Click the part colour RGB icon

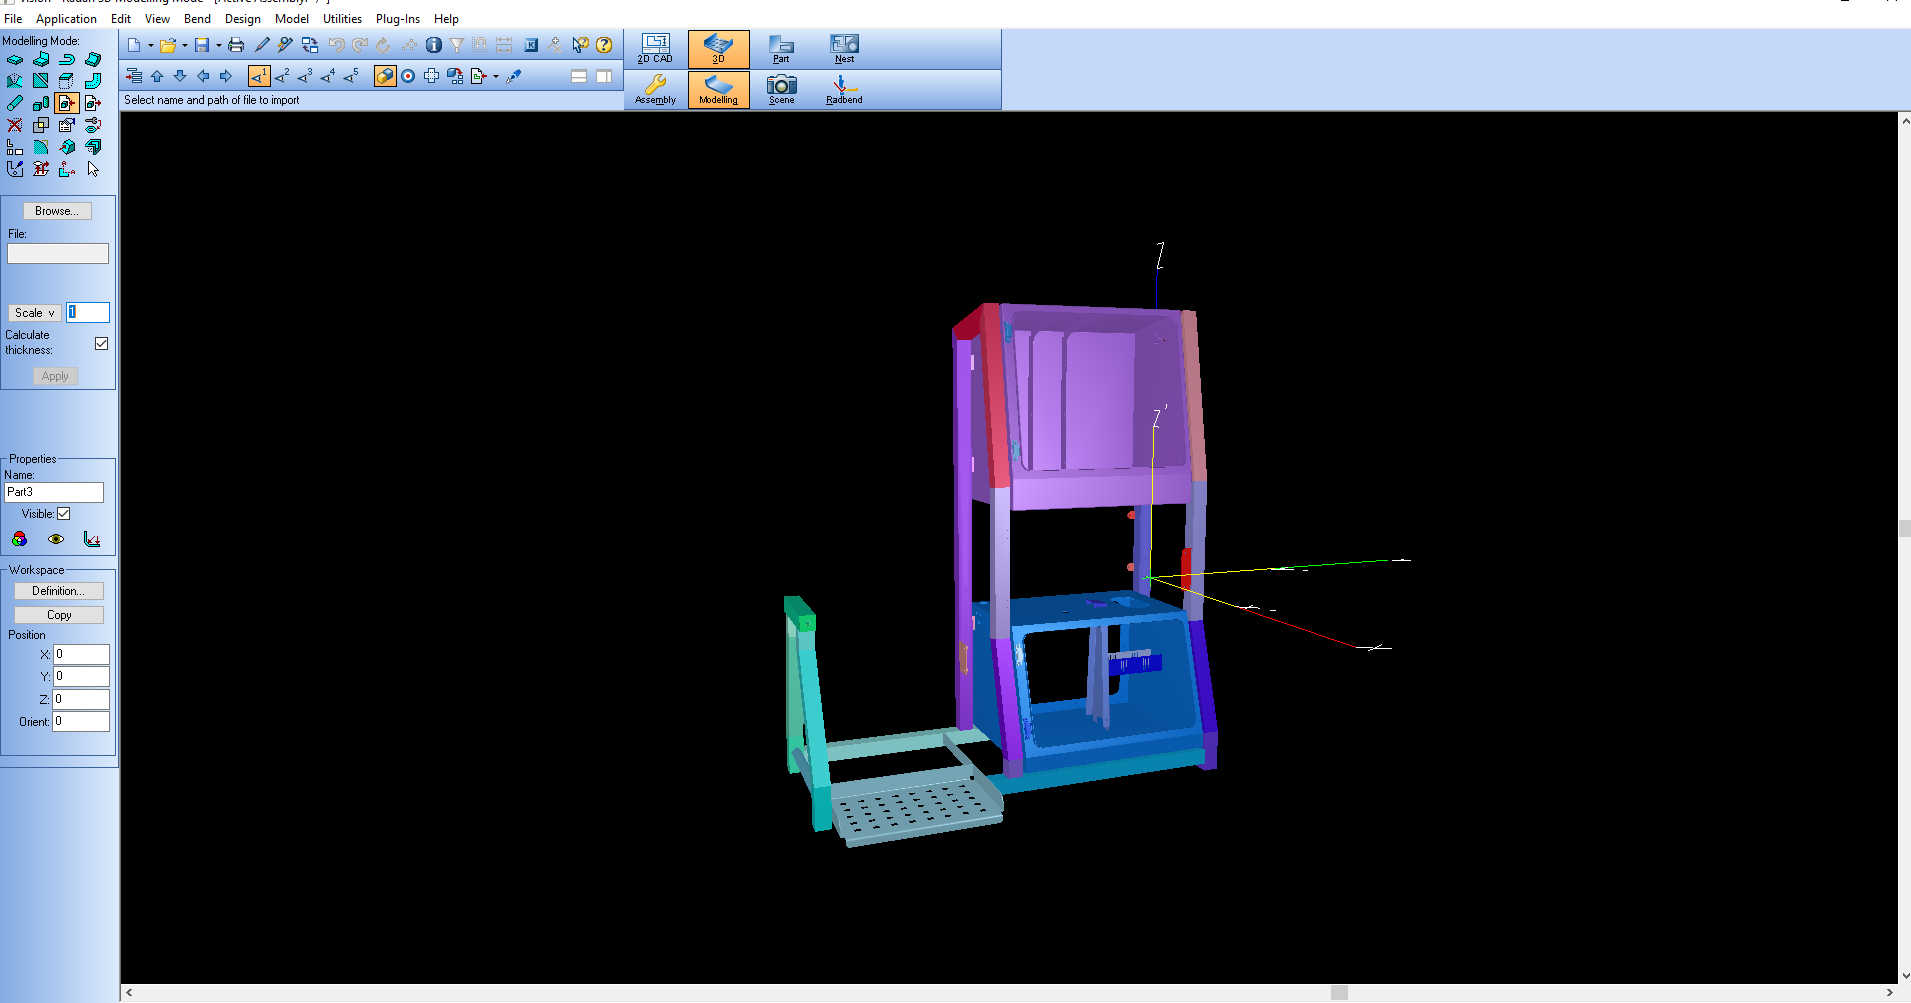[19, 539]
